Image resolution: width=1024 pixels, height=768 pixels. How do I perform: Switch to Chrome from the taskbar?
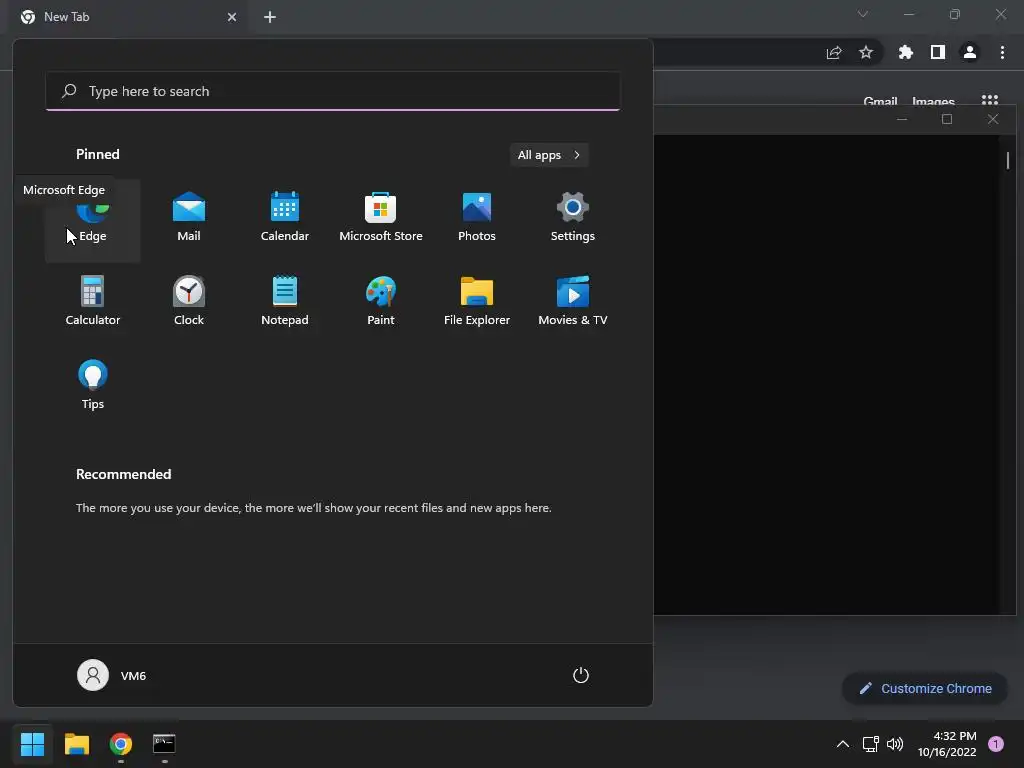point(121,744)
